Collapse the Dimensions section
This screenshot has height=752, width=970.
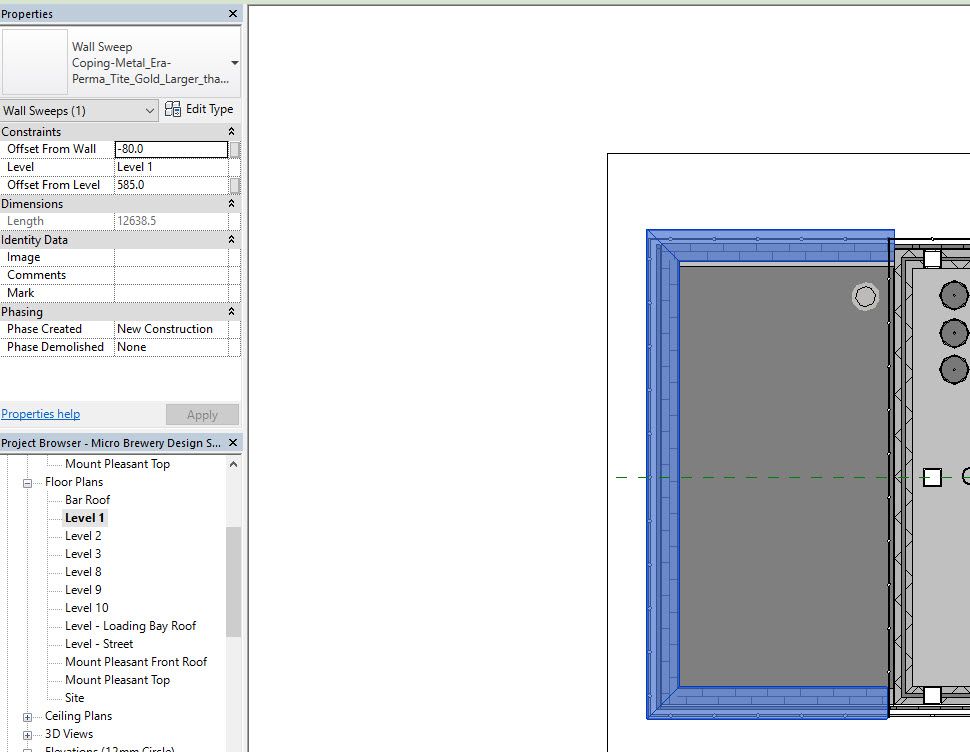(x=231, y=203)
